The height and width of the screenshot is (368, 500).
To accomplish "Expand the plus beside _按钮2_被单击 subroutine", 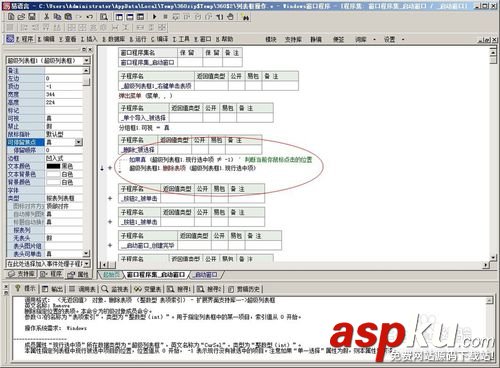I will click(110, 198).
